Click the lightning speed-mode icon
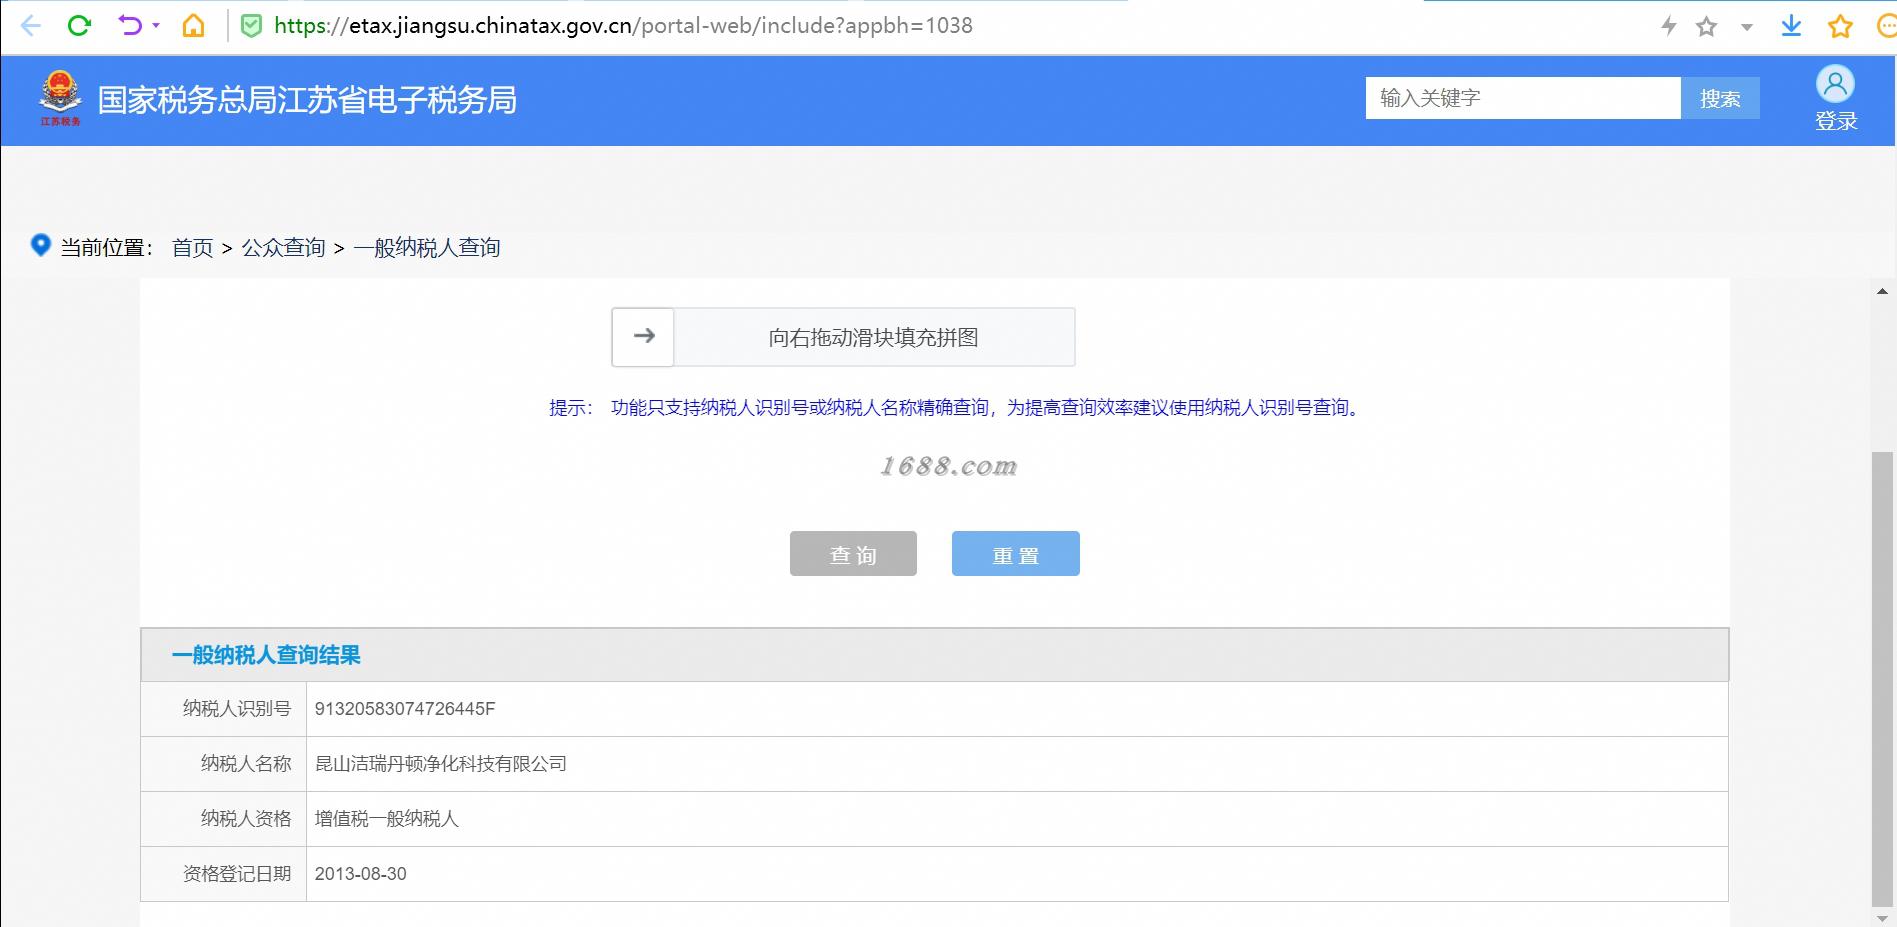1897x927 pixels. click(1668, 26)
